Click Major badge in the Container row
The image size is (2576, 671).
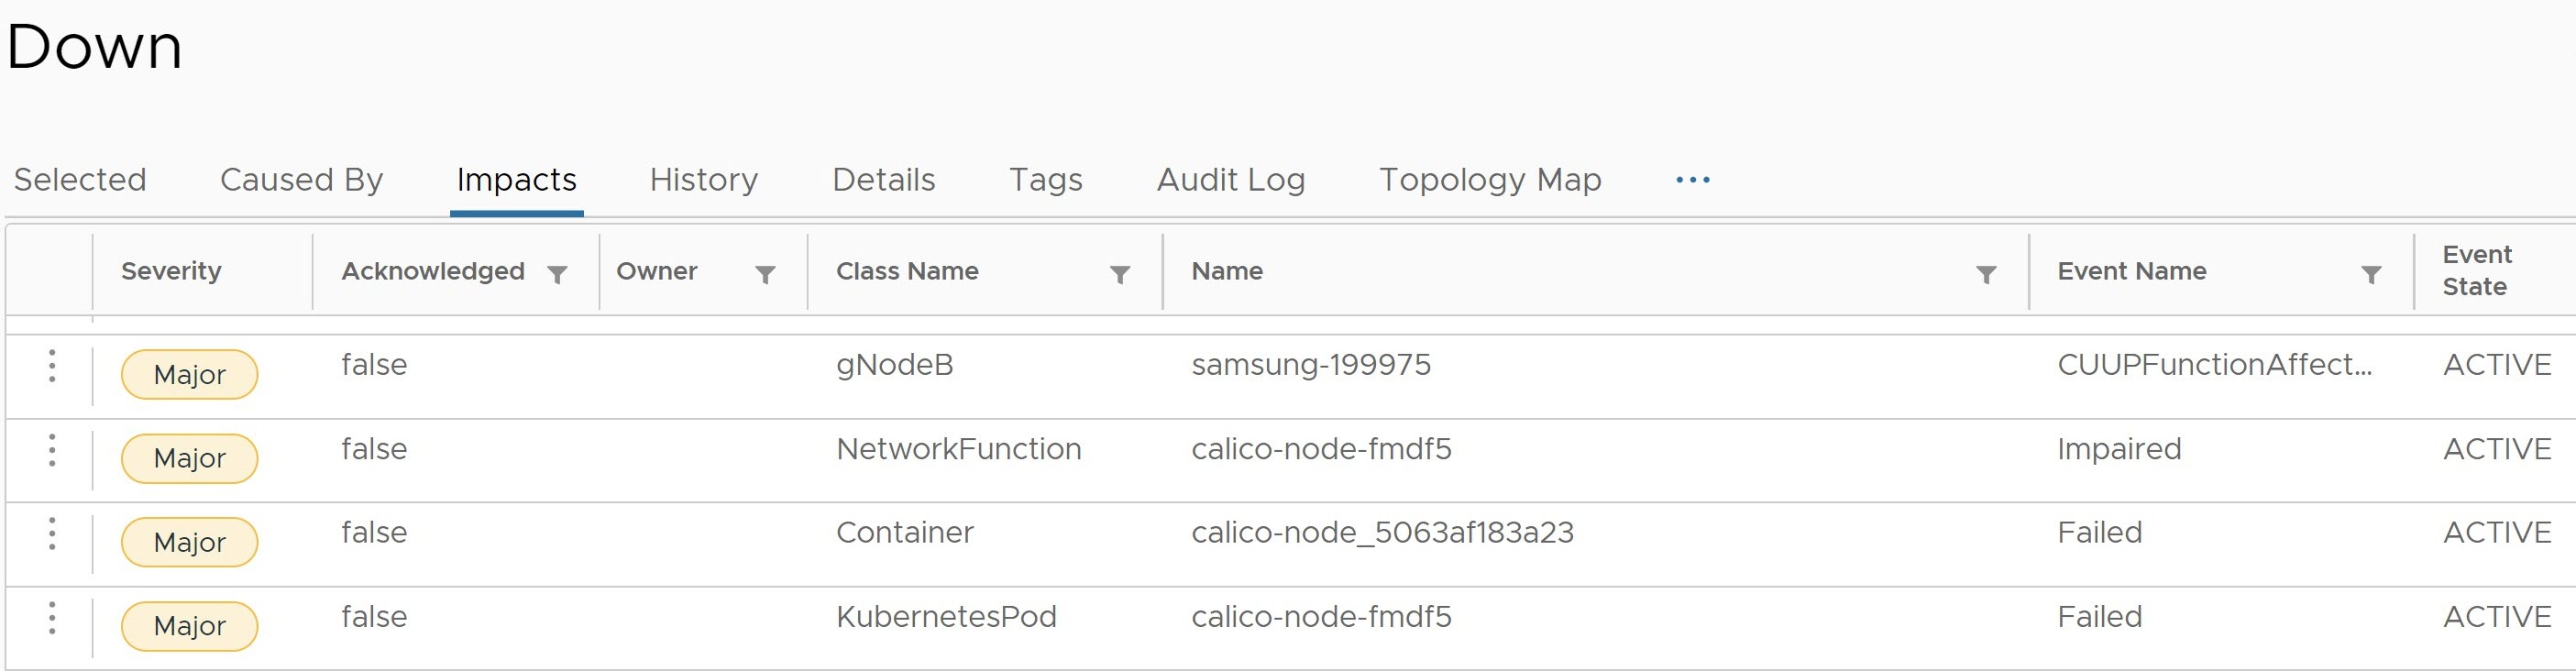pyautogui.click(x=189, y=543)
